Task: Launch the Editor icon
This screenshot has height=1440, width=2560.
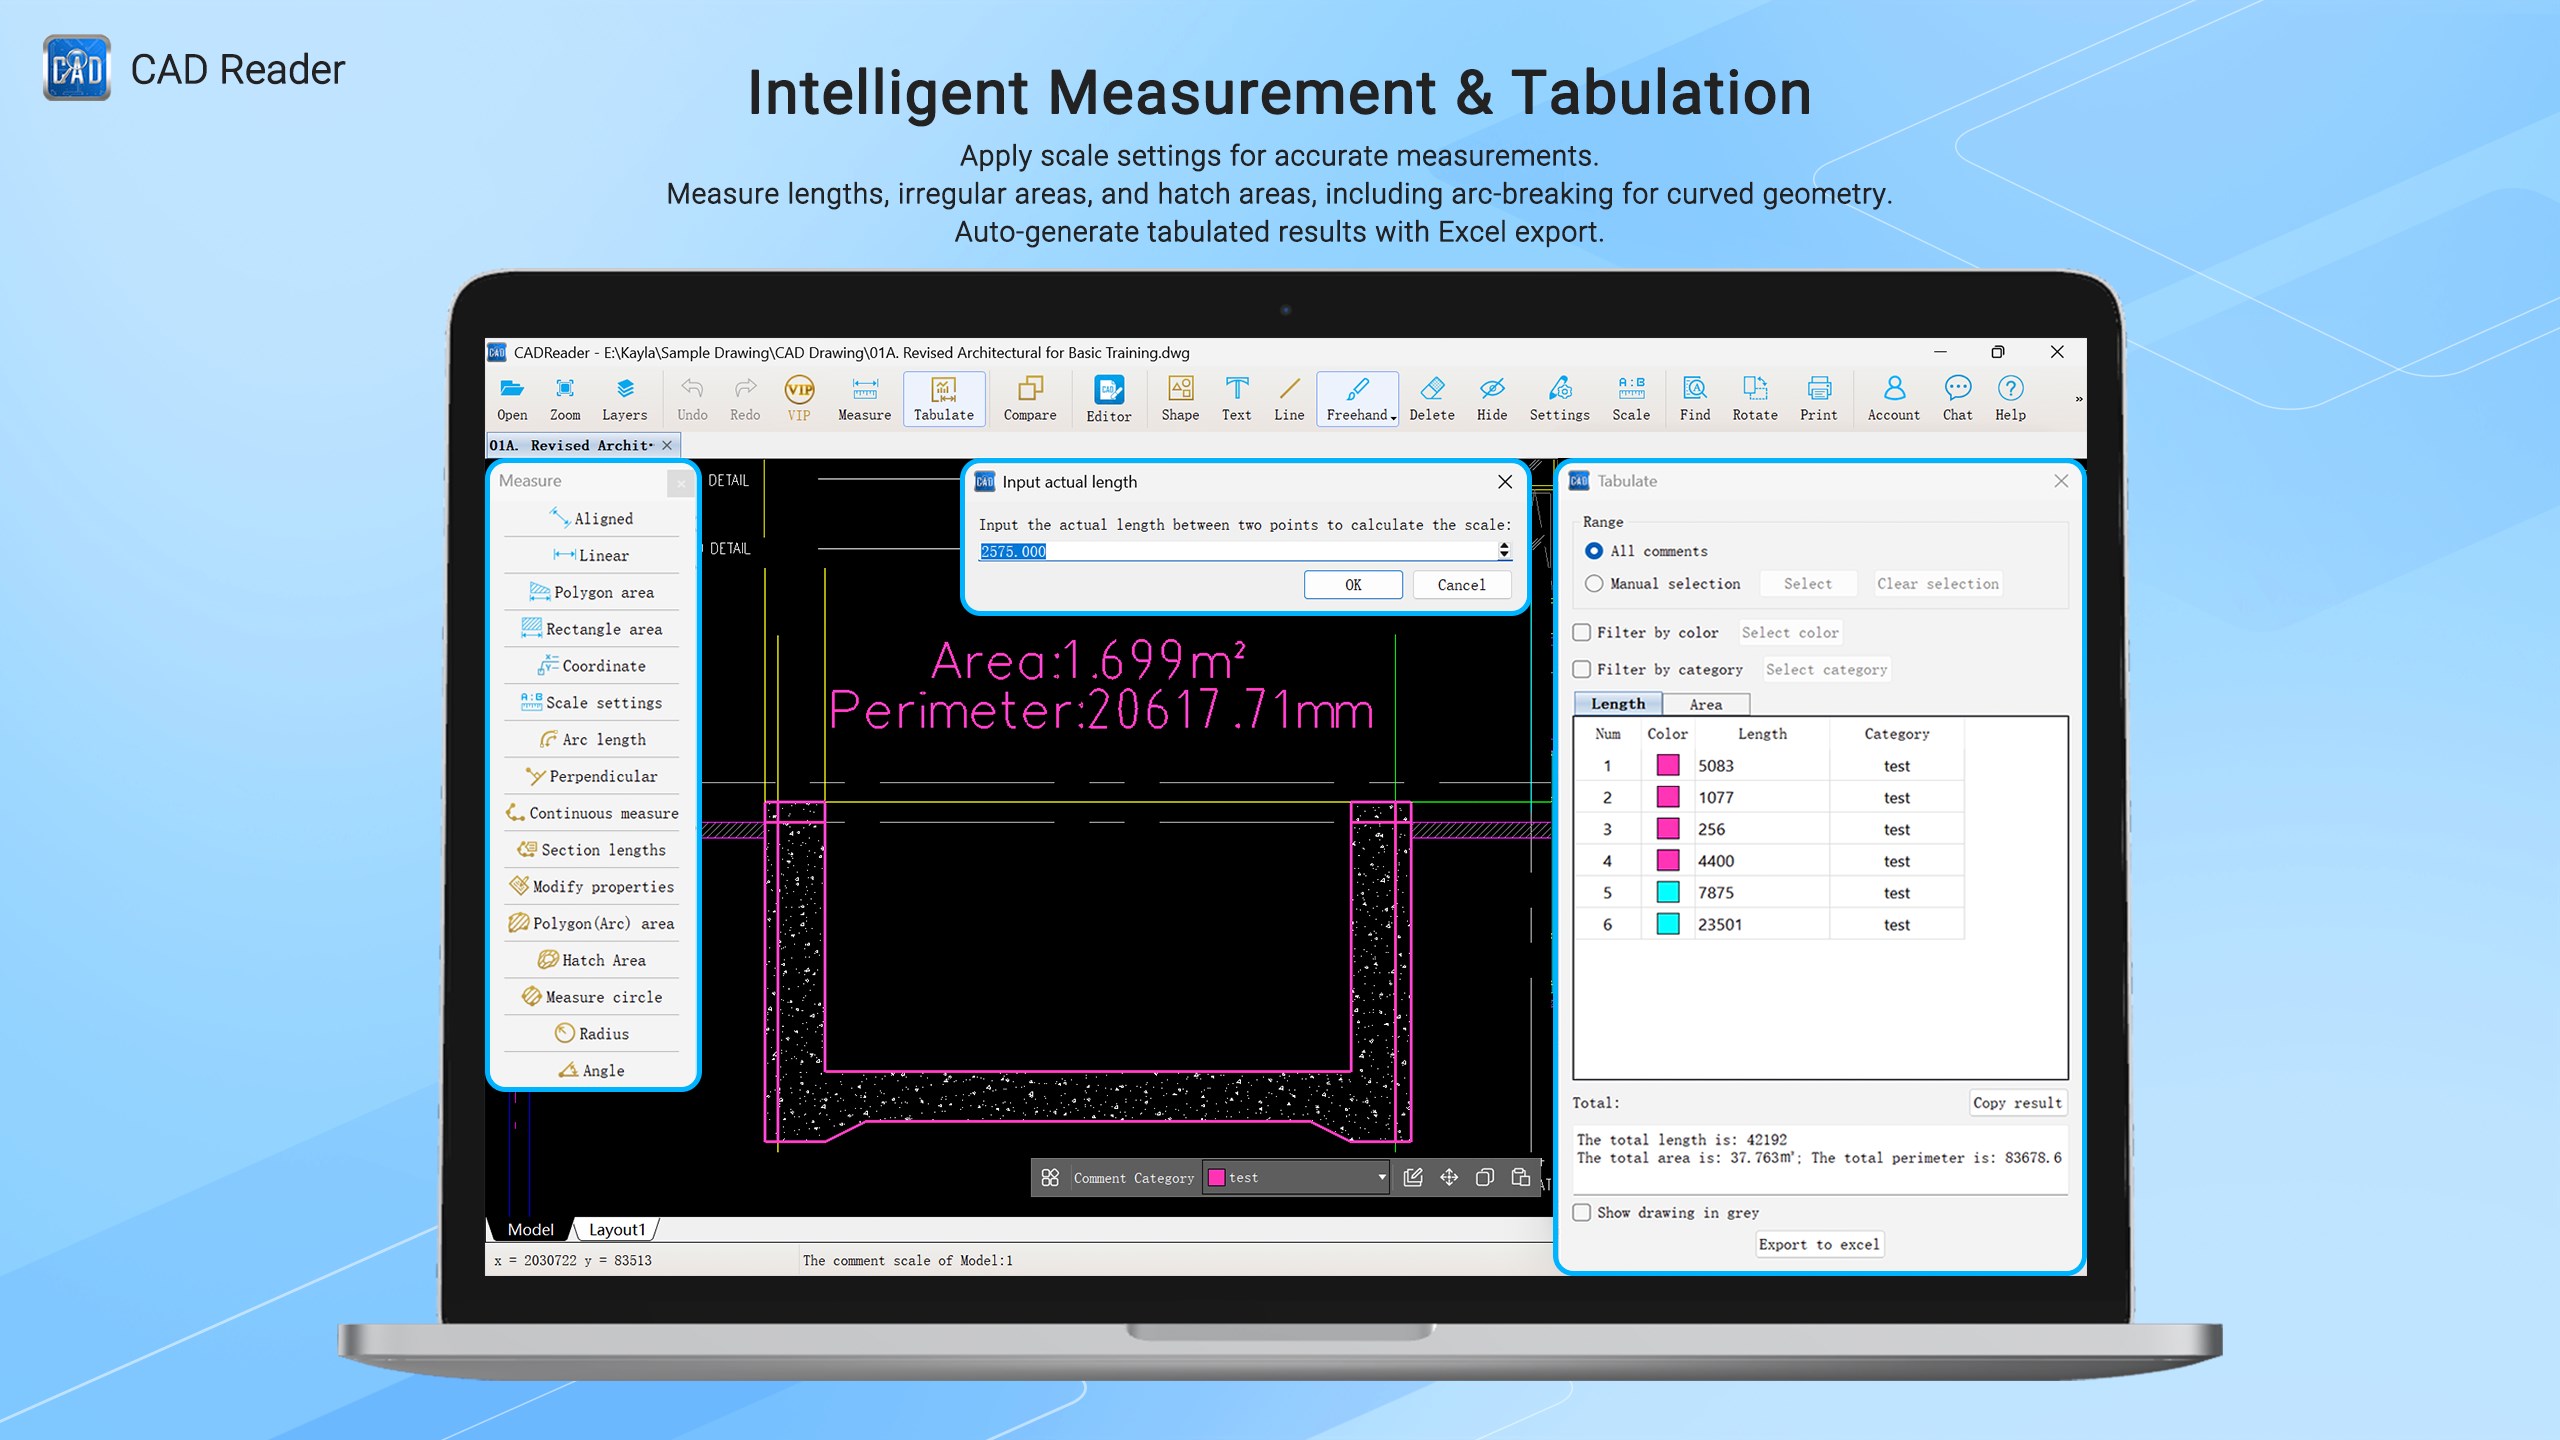Action: [1108, 399]
